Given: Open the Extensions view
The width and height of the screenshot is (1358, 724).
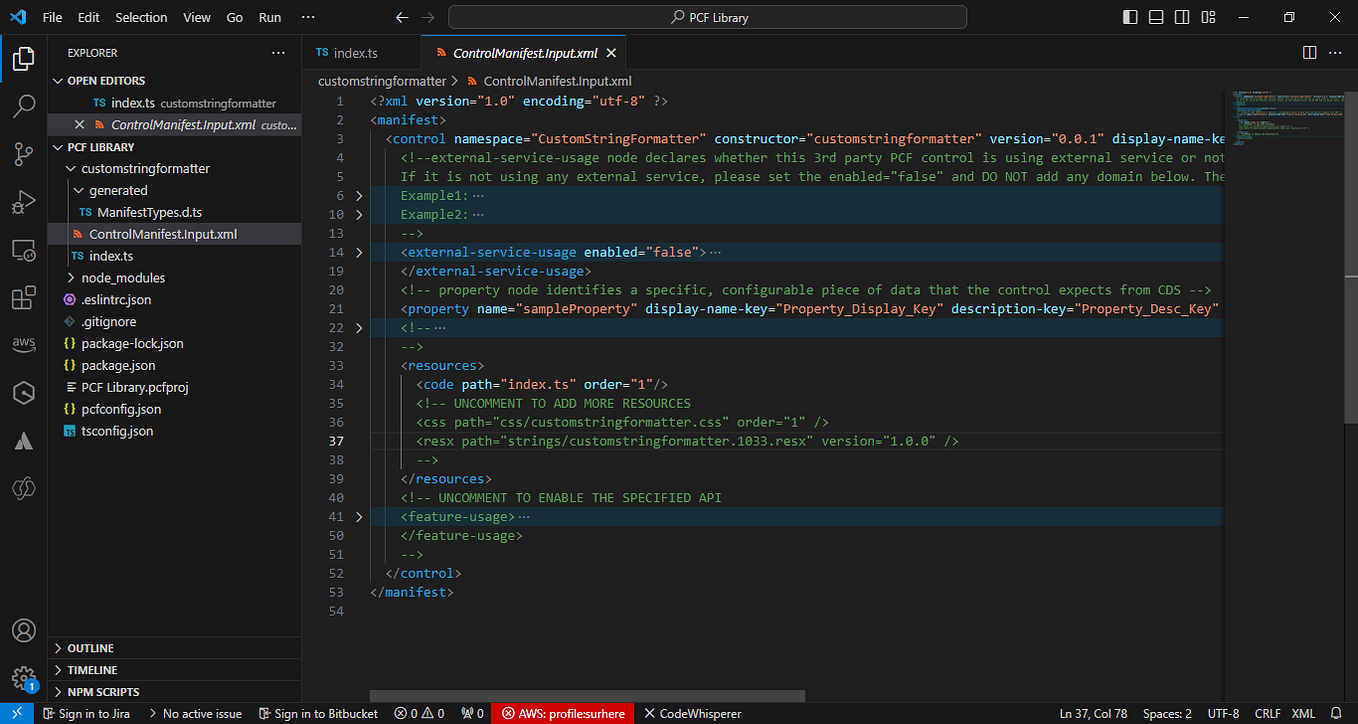Looking at the screenshot, I should tap(23, 297).
